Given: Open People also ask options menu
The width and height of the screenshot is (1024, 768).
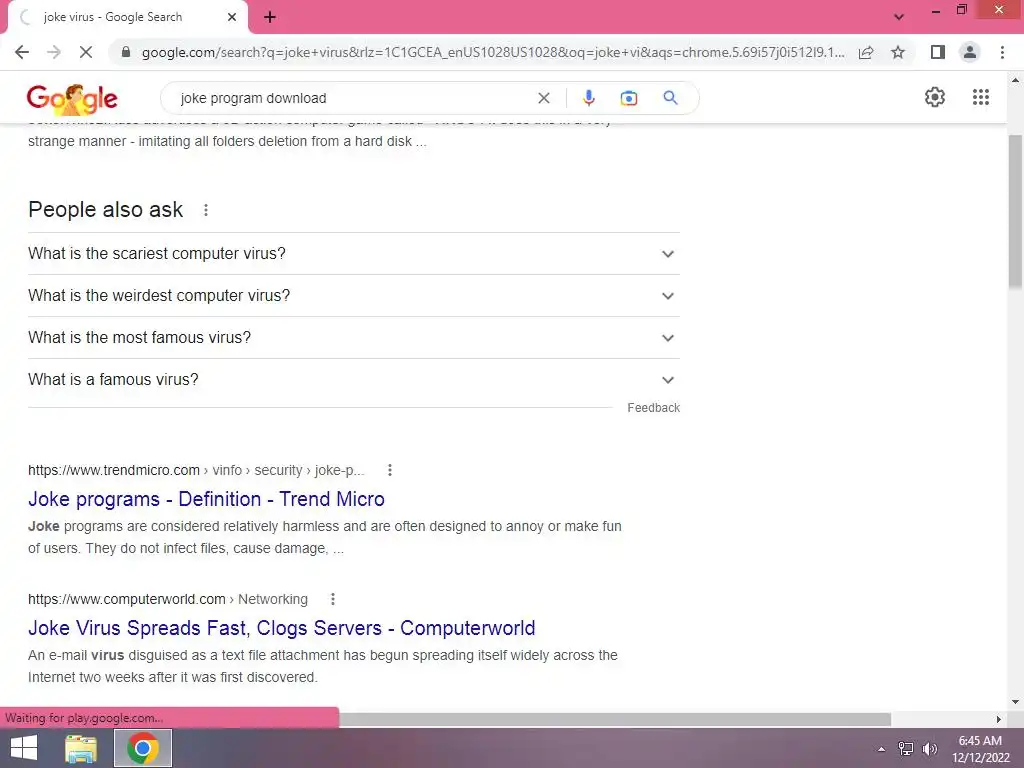Looking at the screenshot, I should (x=206, y=210).
